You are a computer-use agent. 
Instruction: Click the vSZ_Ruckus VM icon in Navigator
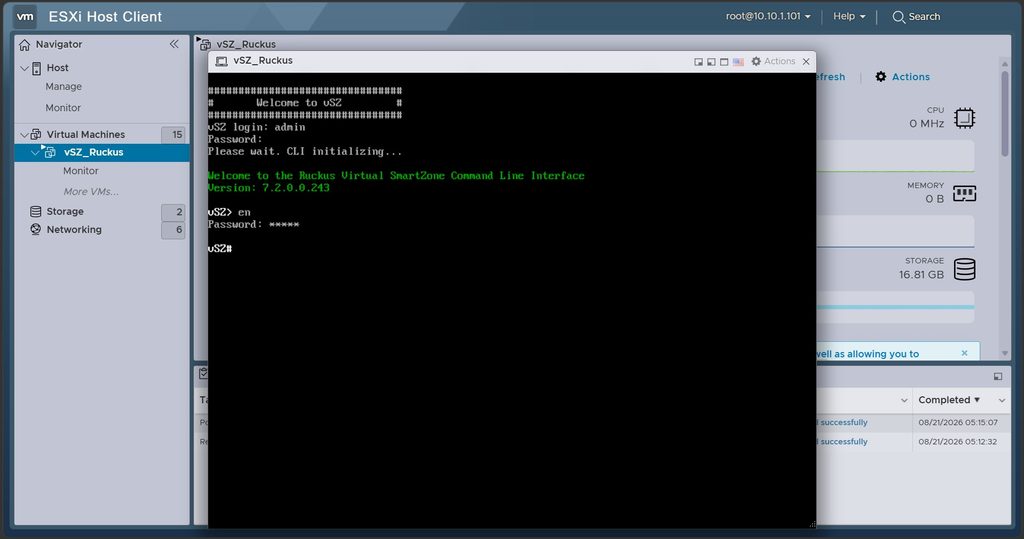coord(49,152)
